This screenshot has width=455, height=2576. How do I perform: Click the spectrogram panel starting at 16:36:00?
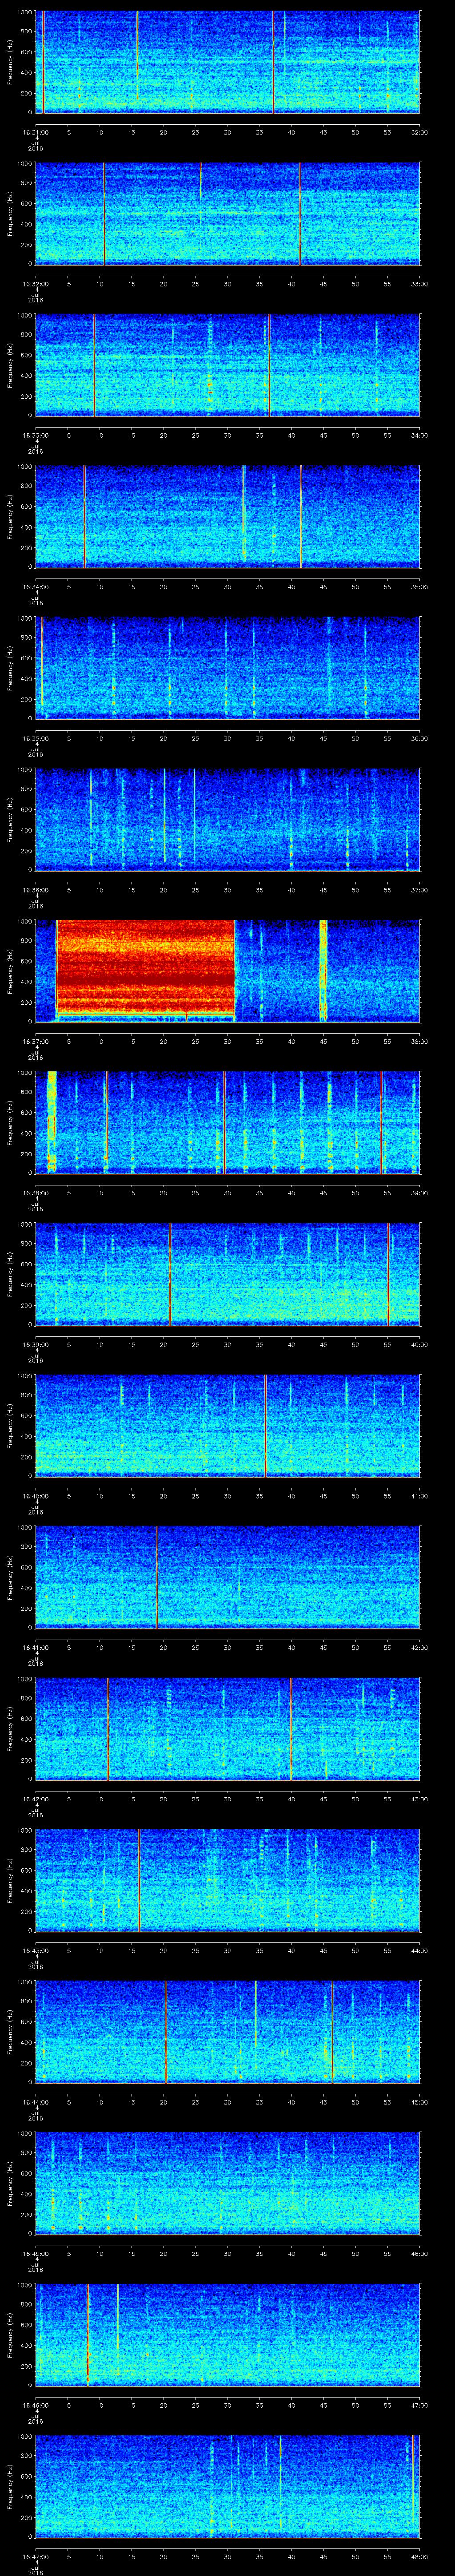point(228,820)
